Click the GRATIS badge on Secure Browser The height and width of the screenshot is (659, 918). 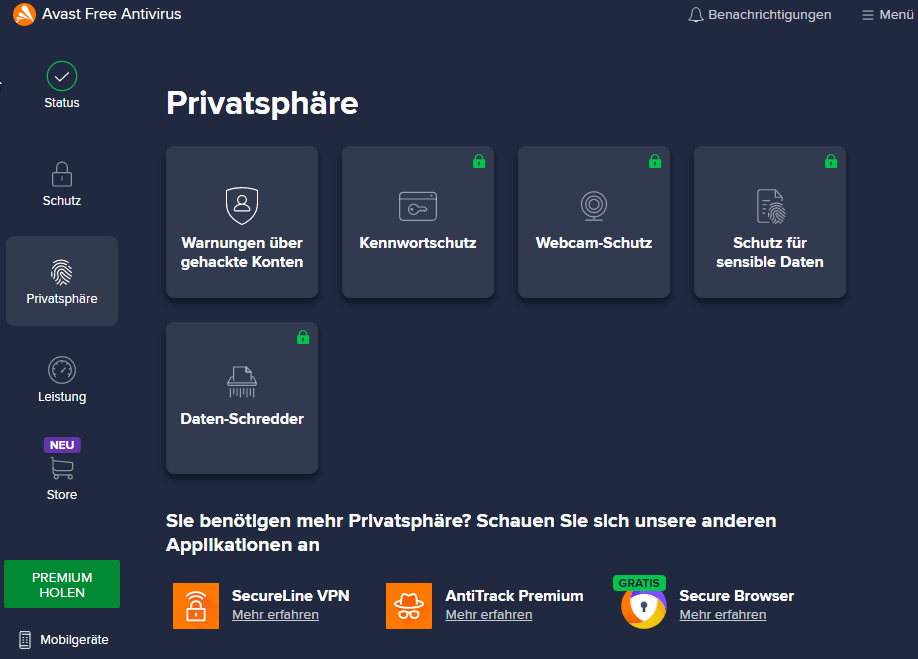[x=639, y=583]
